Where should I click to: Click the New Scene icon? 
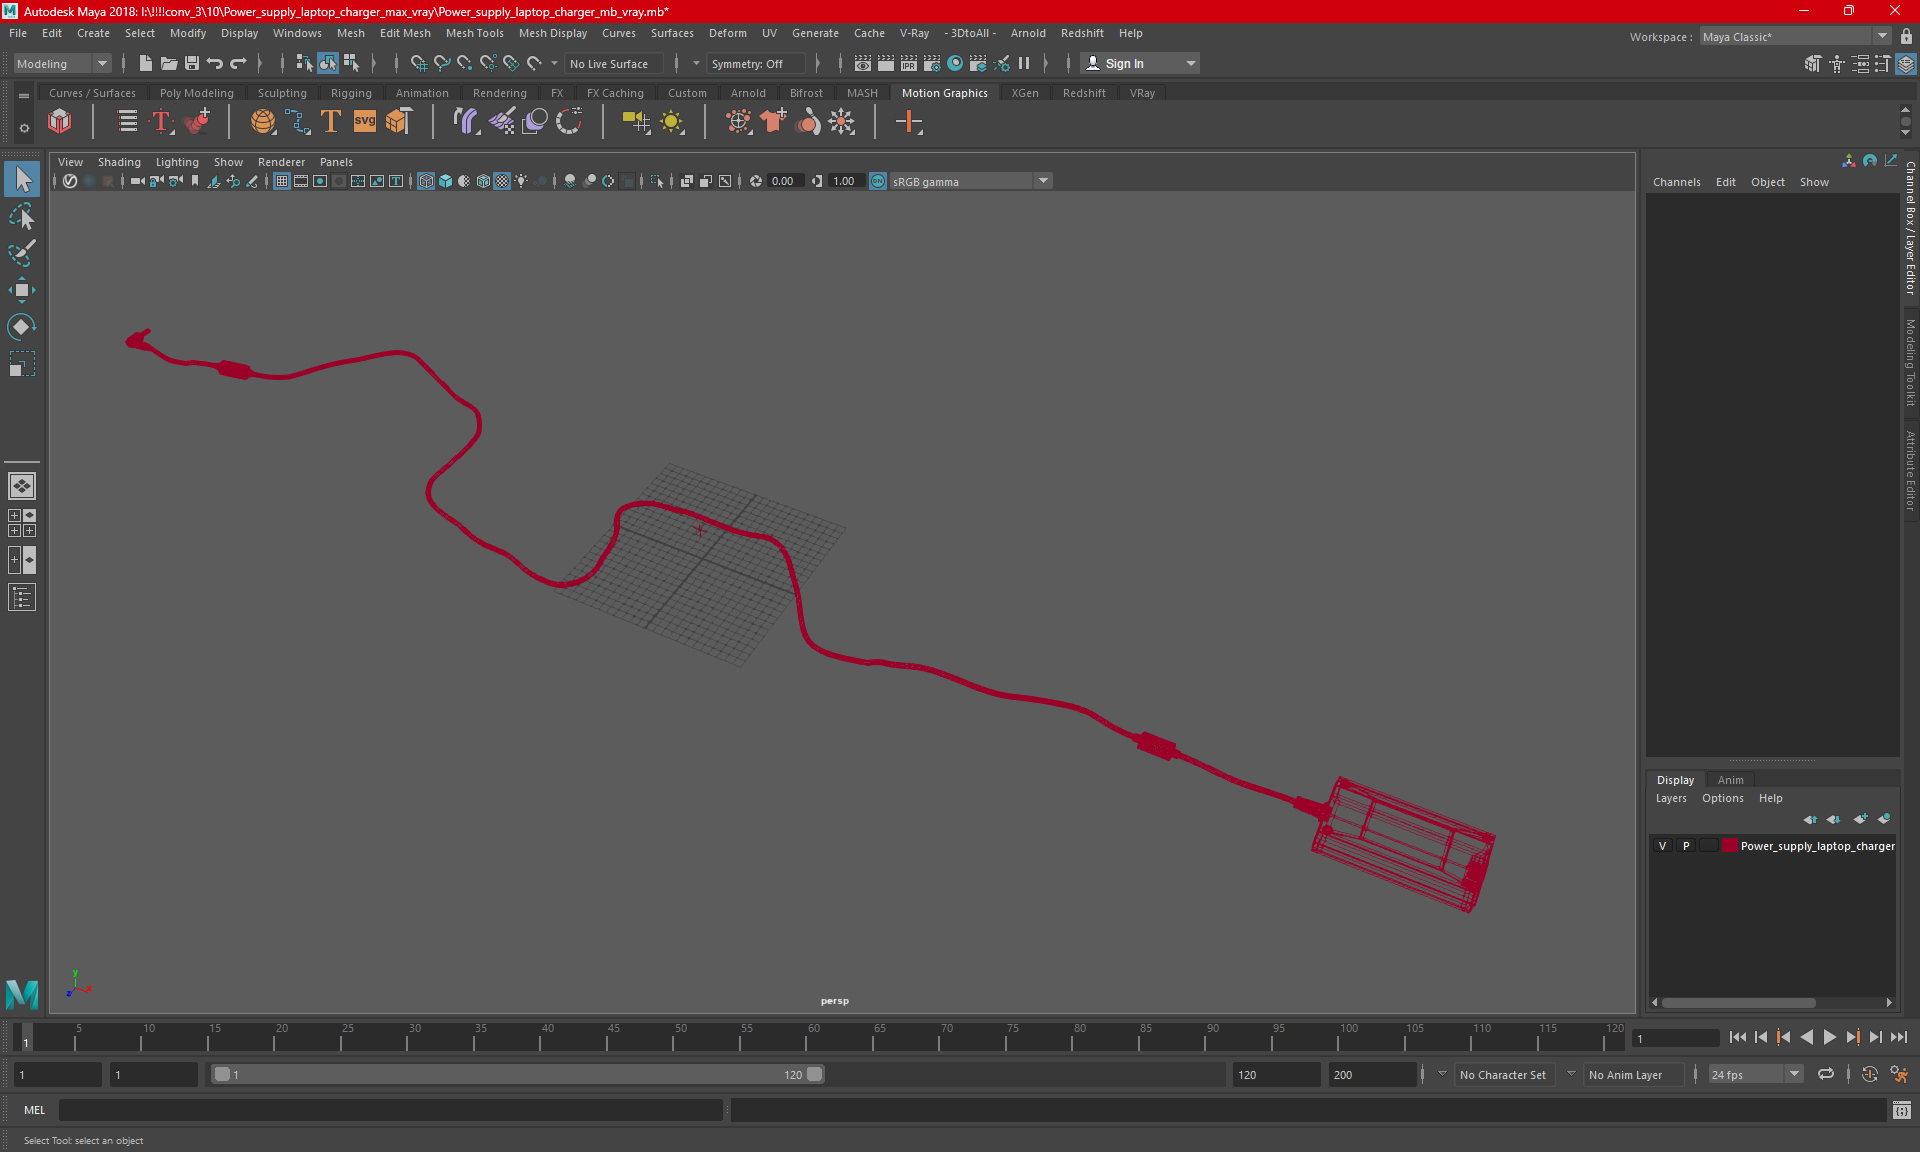pos(146,63)
